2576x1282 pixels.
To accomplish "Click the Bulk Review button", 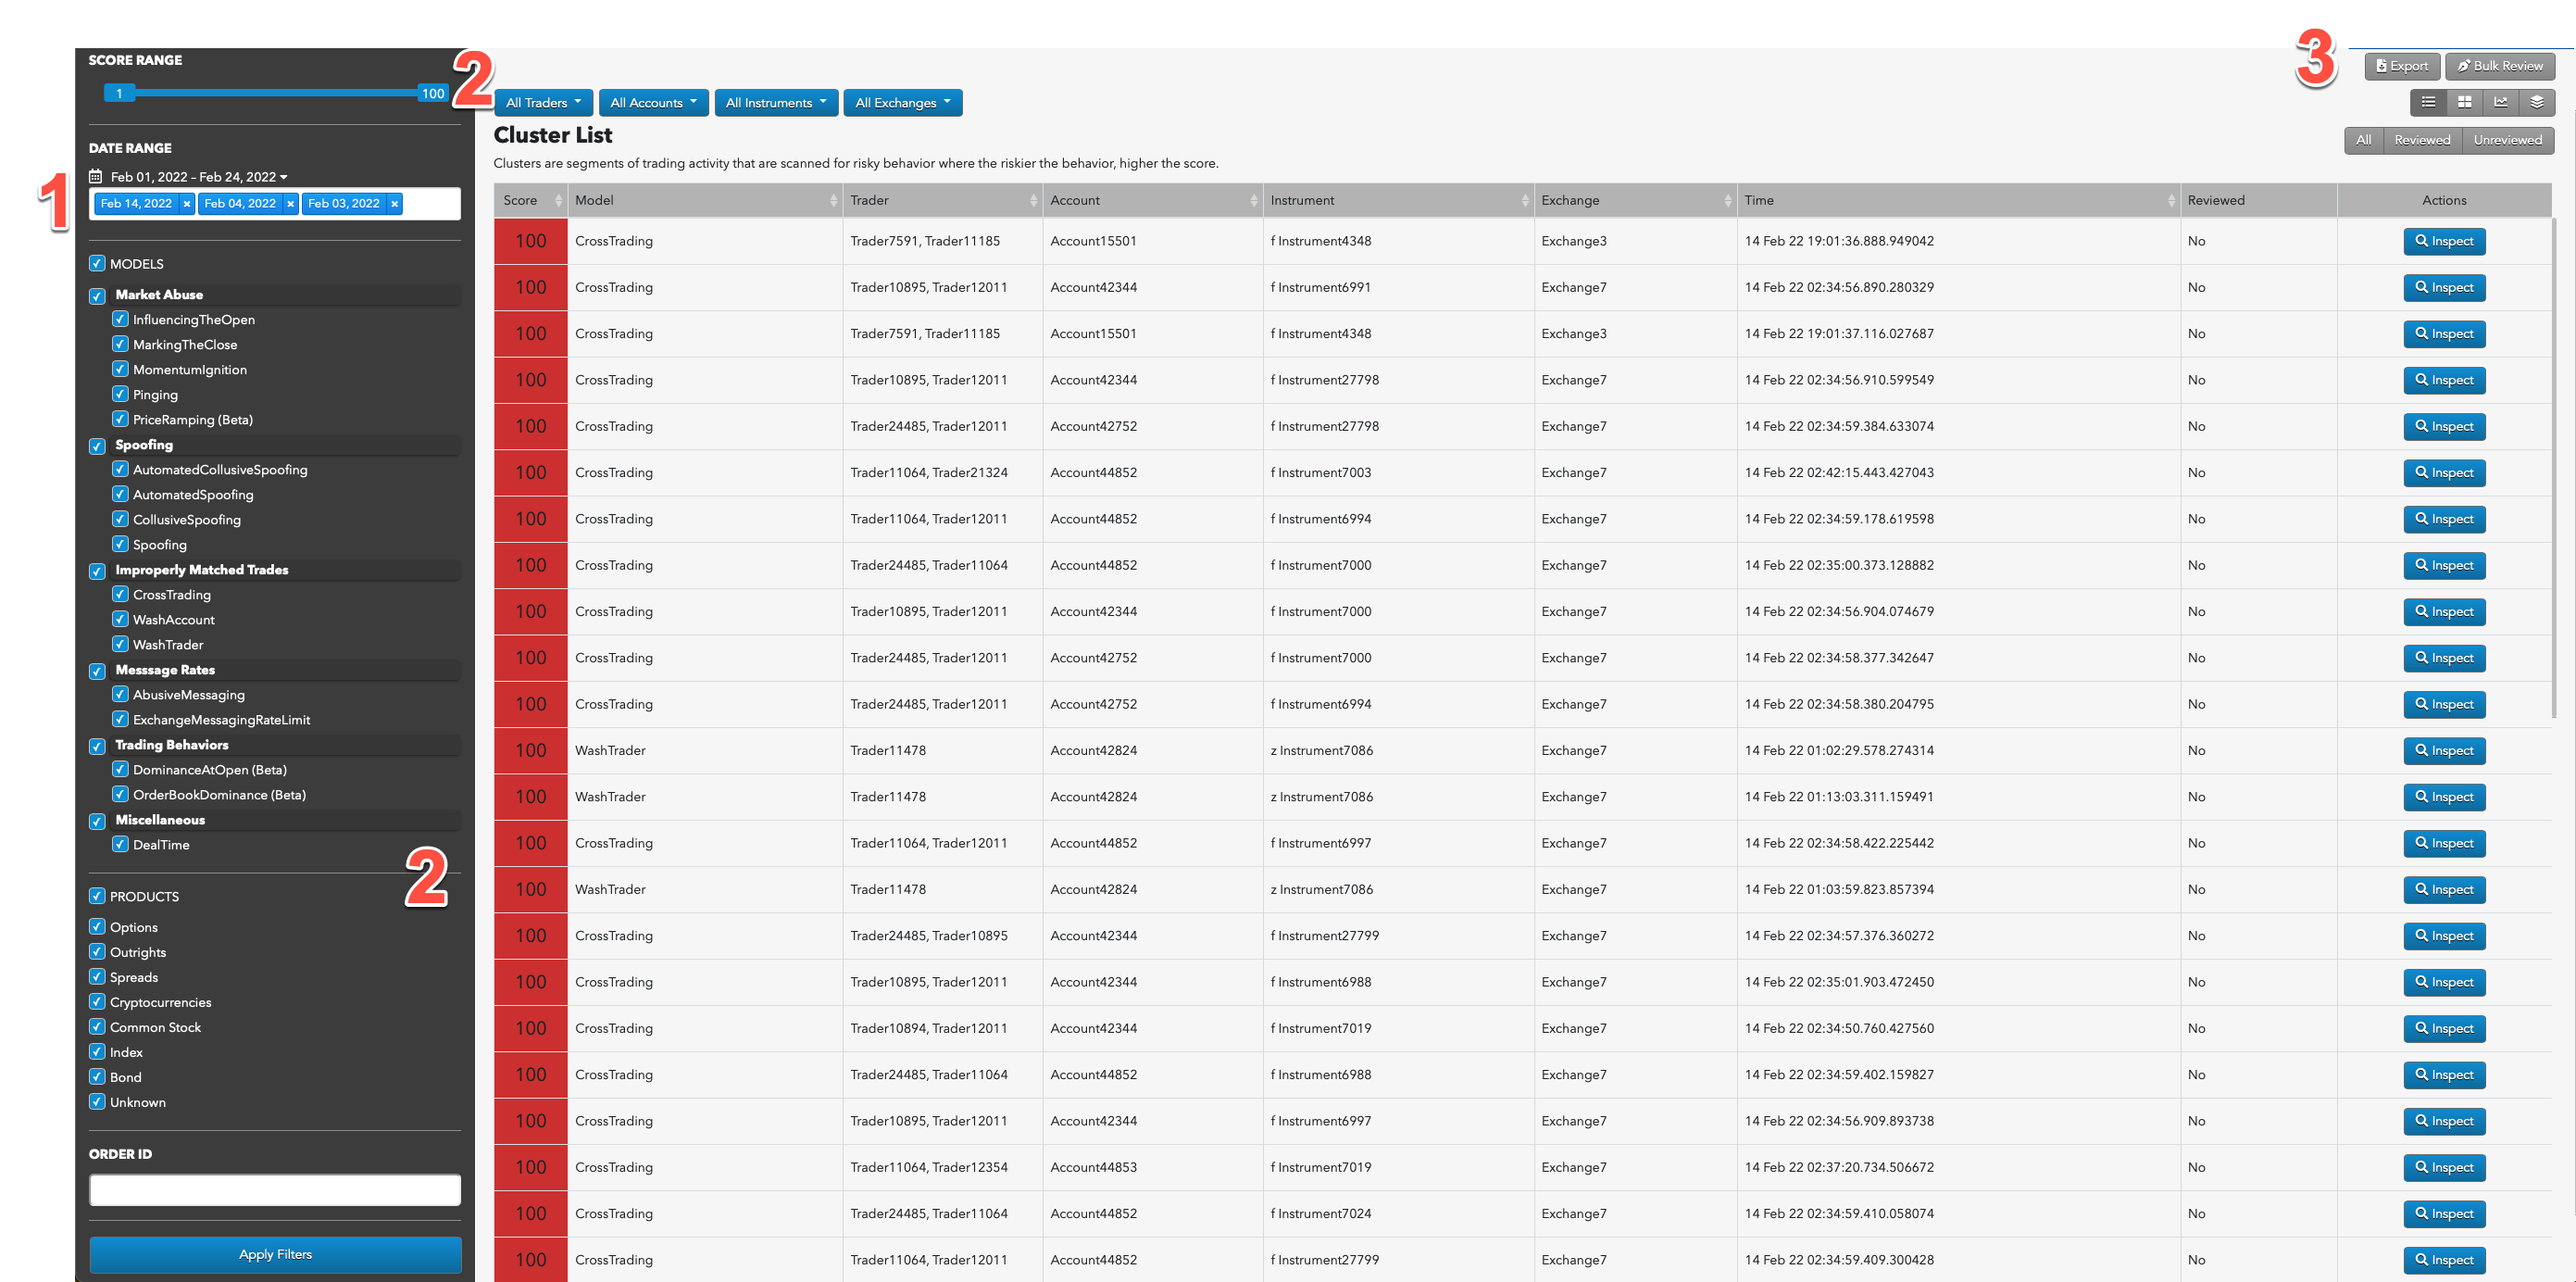I will 2499,66.
